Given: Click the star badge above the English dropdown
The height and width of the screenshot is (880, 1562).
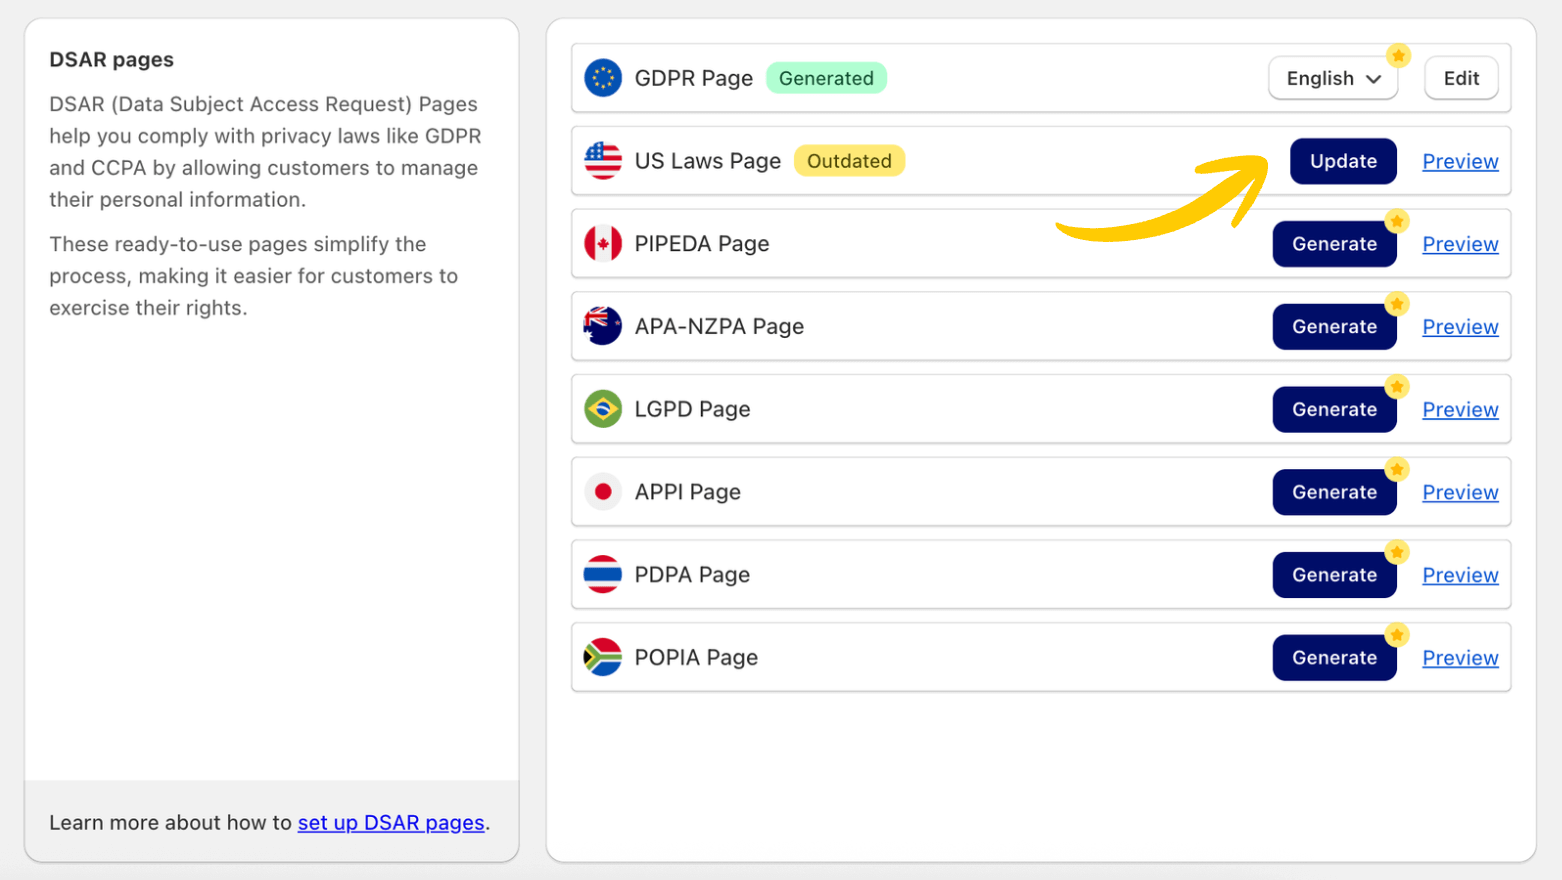Looking at the screenshot, I should point(1399,56).
